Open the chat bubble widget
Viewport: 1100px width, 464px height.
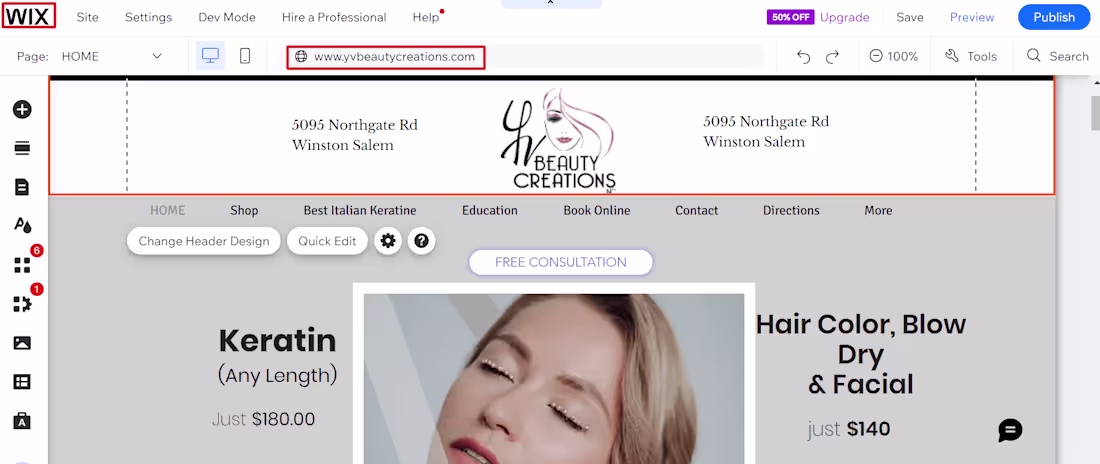click(1010, 430)
